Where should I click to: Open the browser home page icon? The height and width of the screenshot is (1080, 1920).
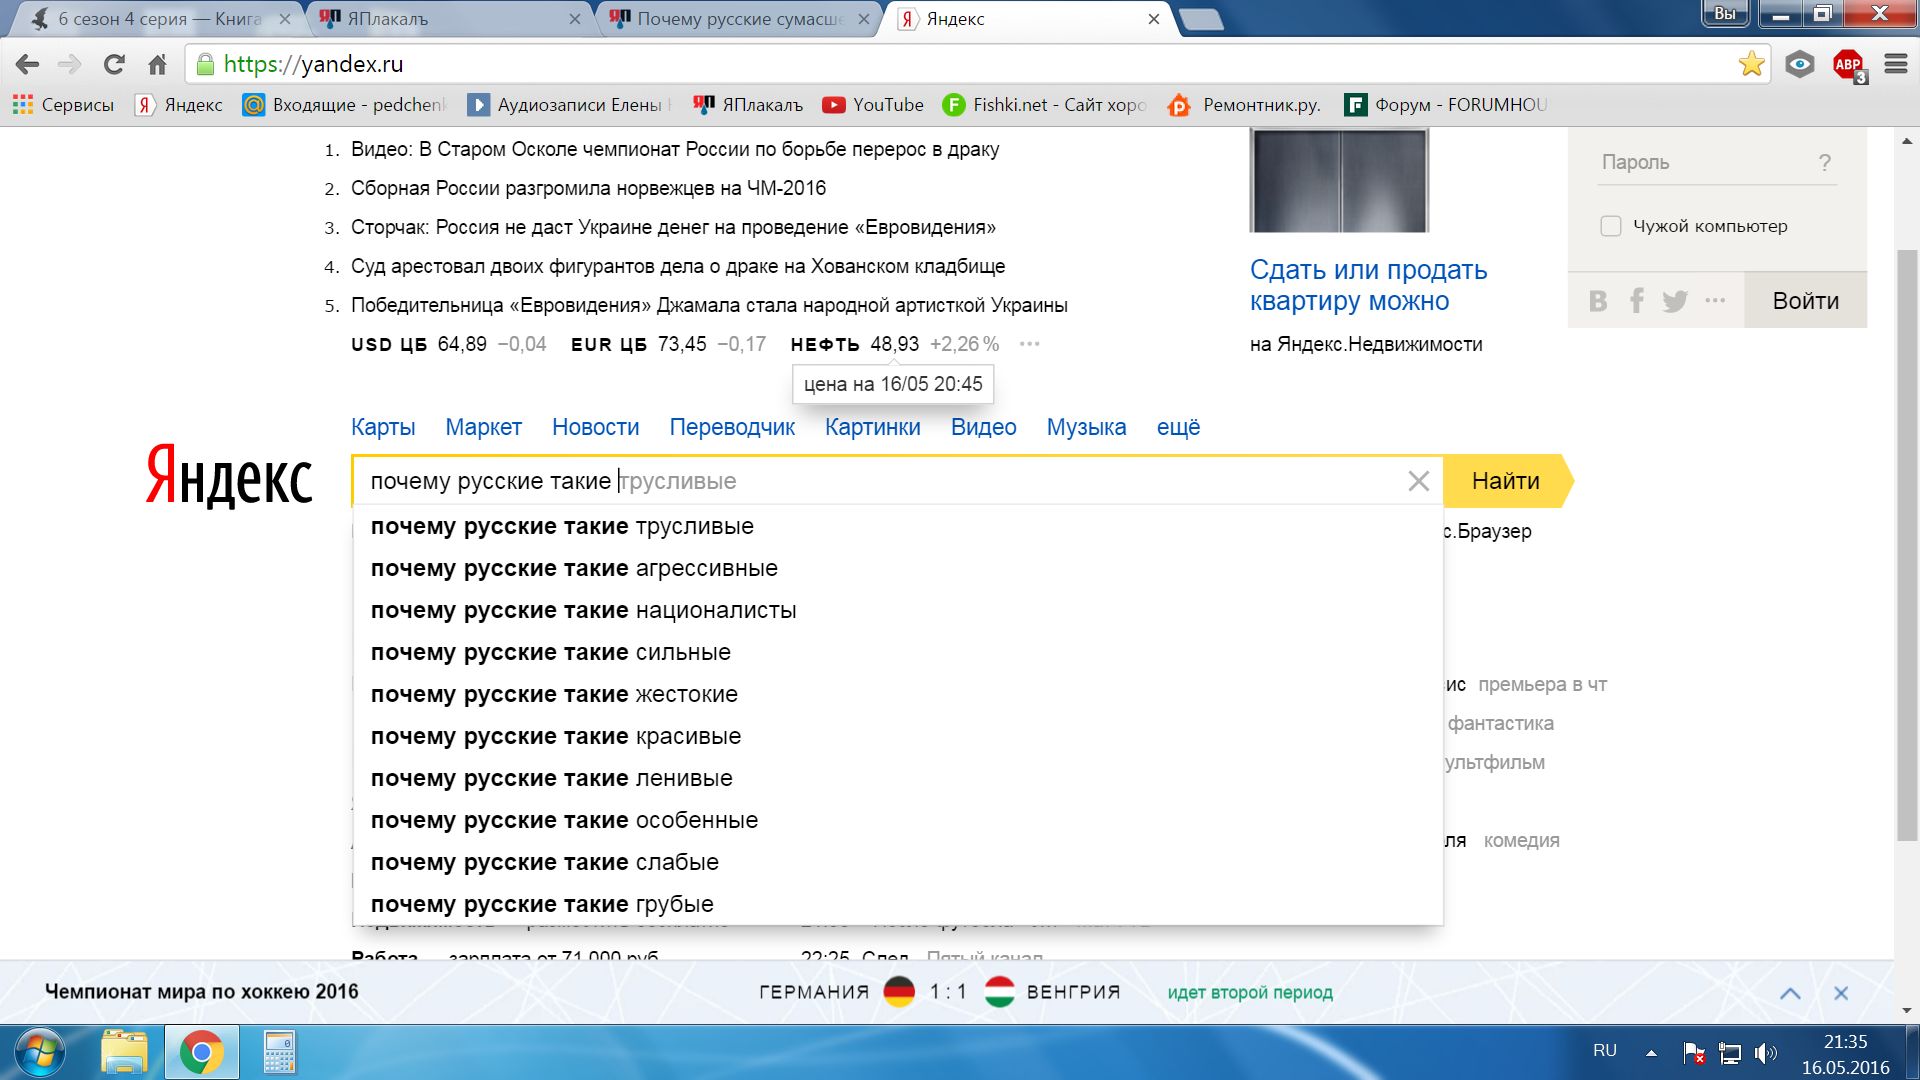click(157, 65)
